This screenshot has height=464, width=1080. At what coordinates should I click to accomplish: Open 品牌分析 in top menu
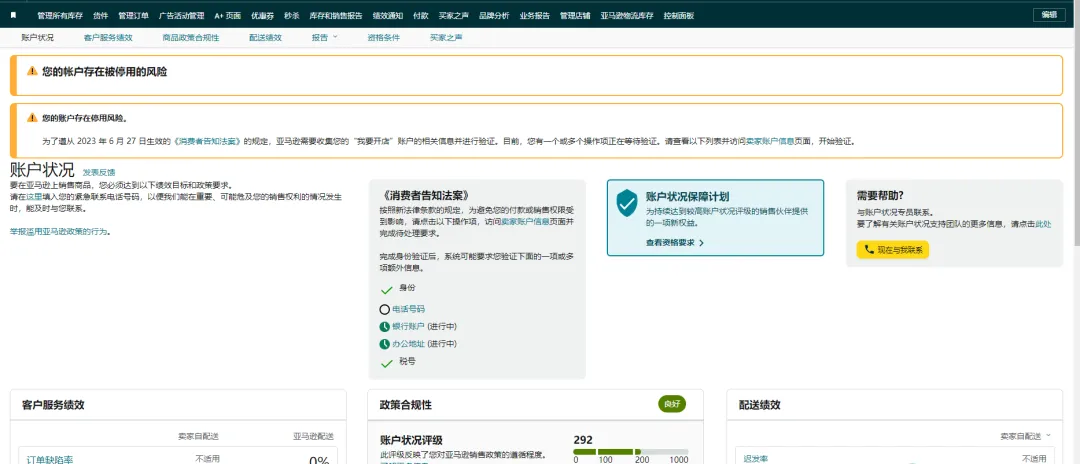coord(494,15)
